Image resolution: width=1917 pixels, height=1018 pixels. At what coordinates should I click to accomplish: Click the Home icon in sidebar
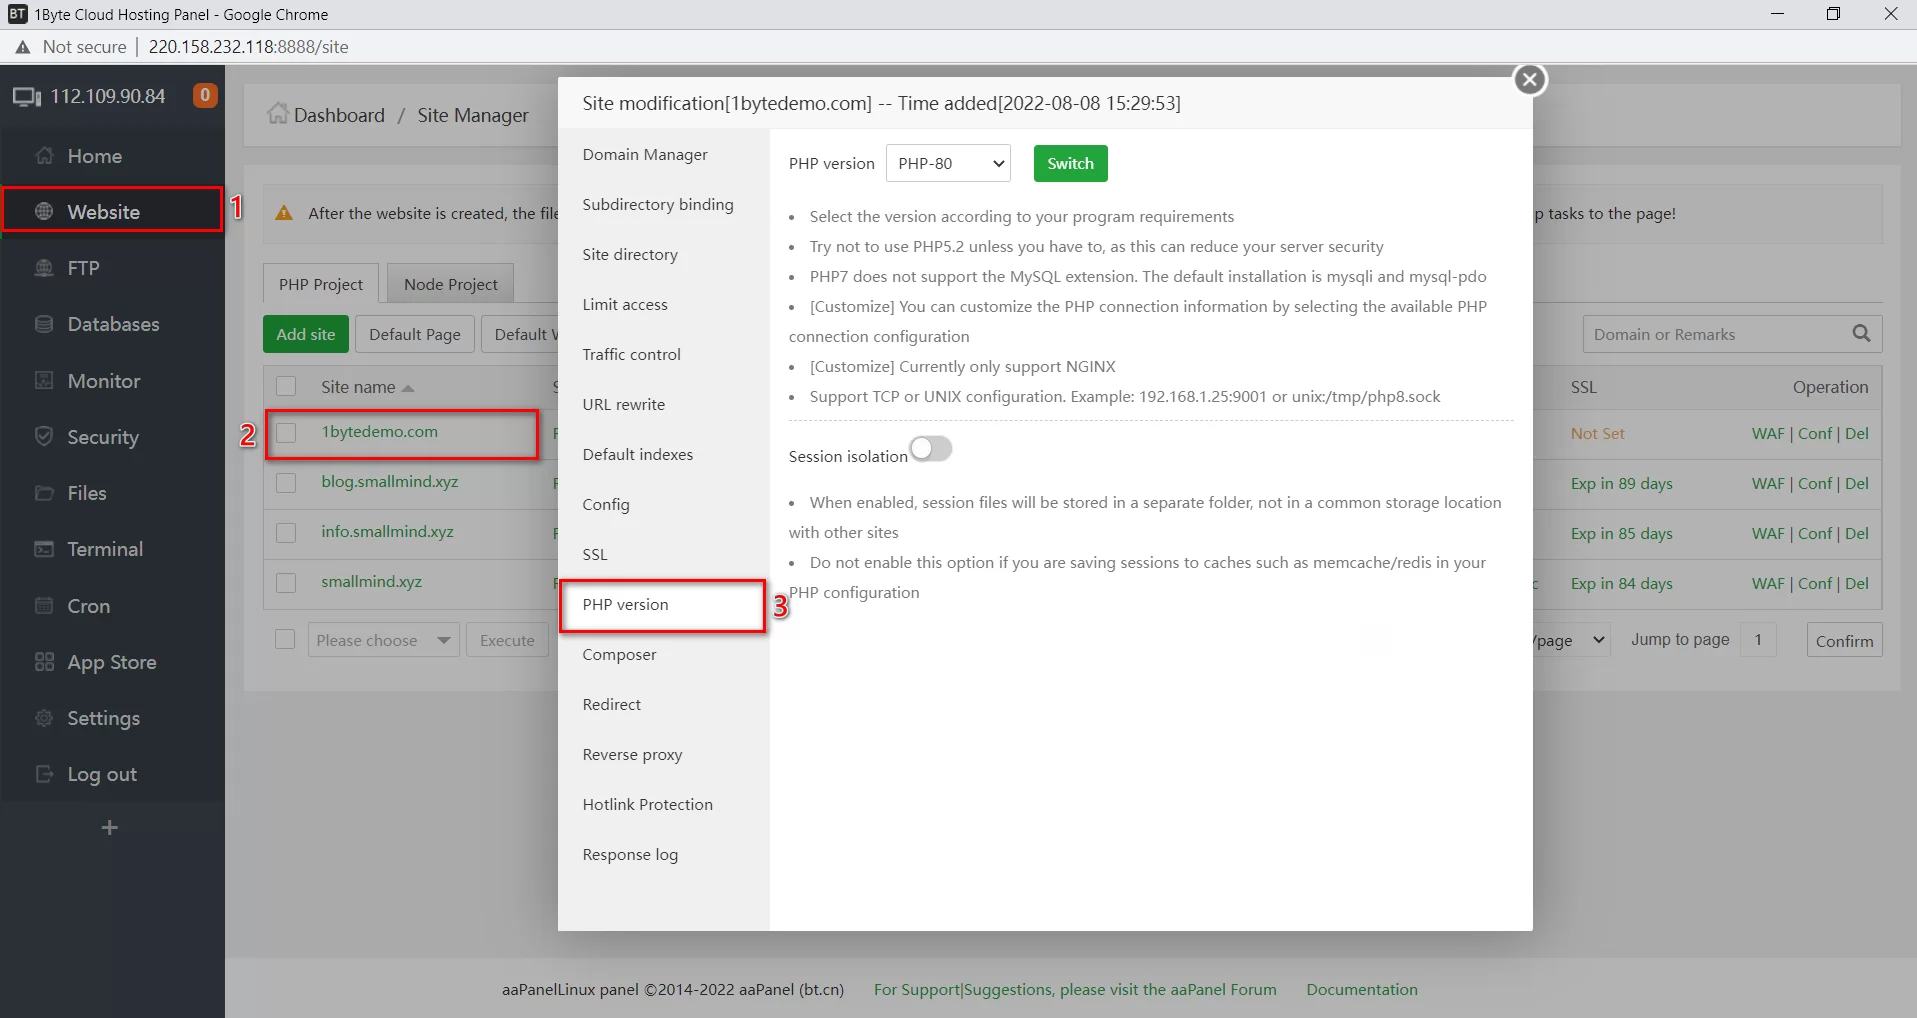44,156
